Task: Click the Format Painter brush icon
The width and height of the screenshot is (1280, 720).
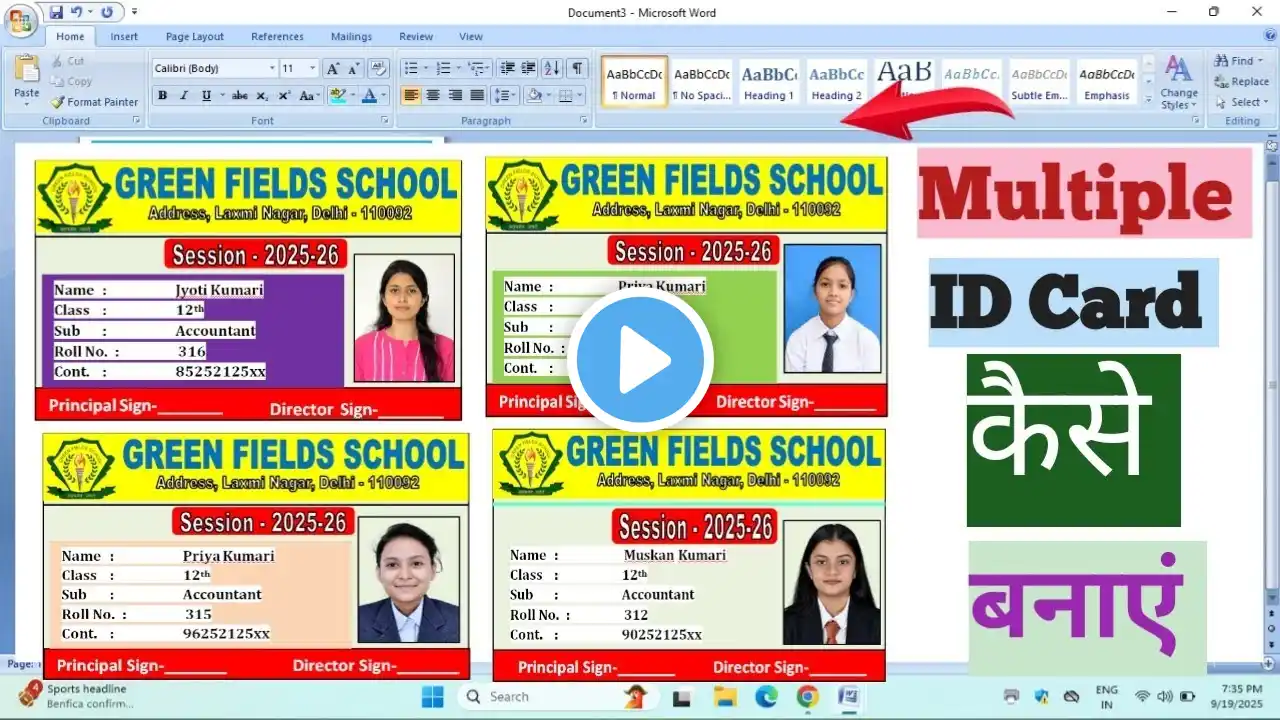Action: pyautogui.click(x=58, y=102)
